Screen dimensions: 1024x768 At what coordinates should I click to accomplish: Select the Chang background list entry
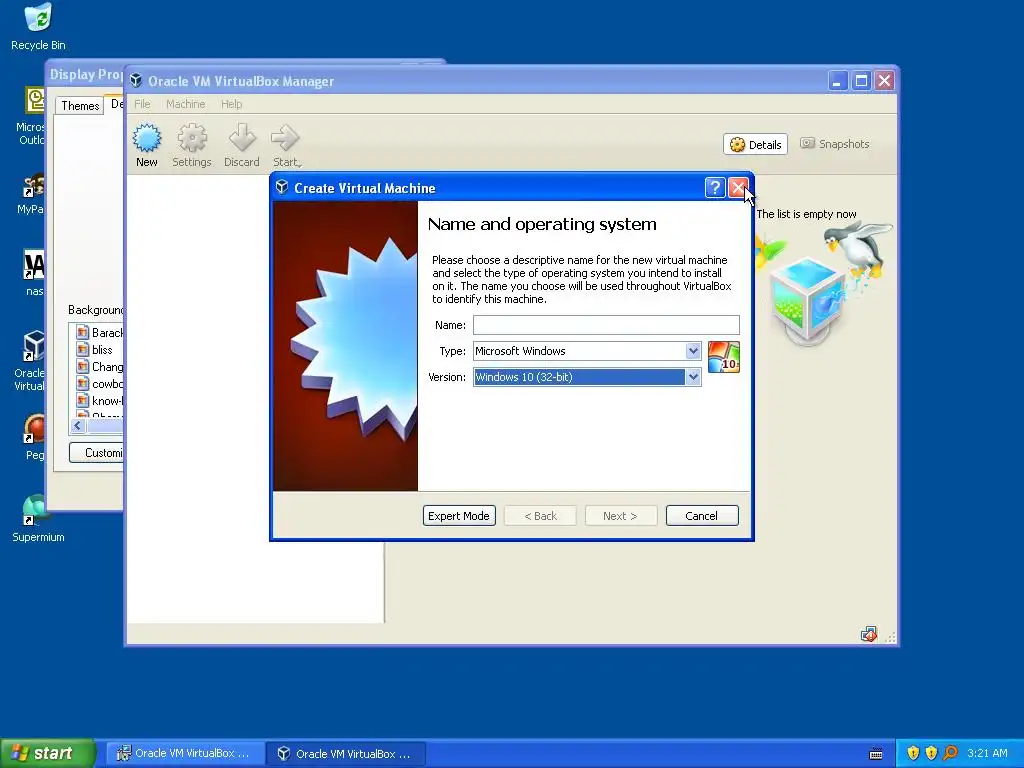click(99, 367)
